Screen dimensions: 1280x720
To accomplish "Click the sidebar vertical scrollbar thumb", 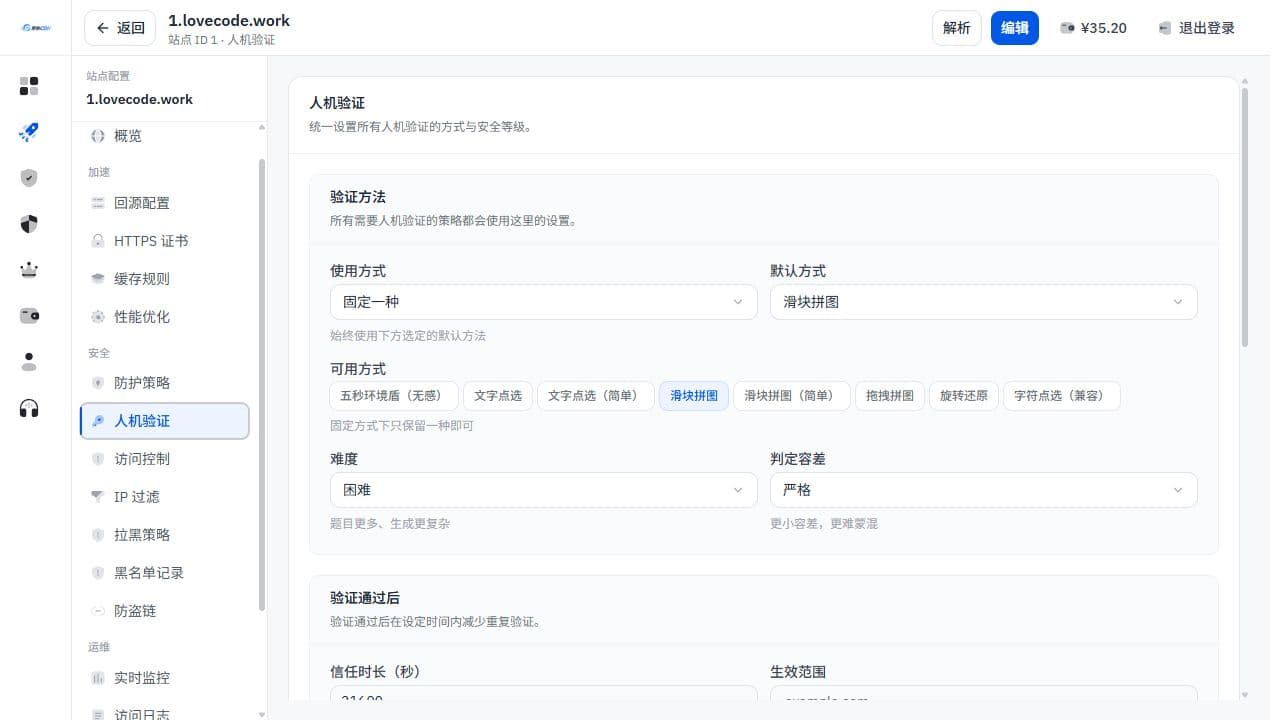I will tap(262, 385).
